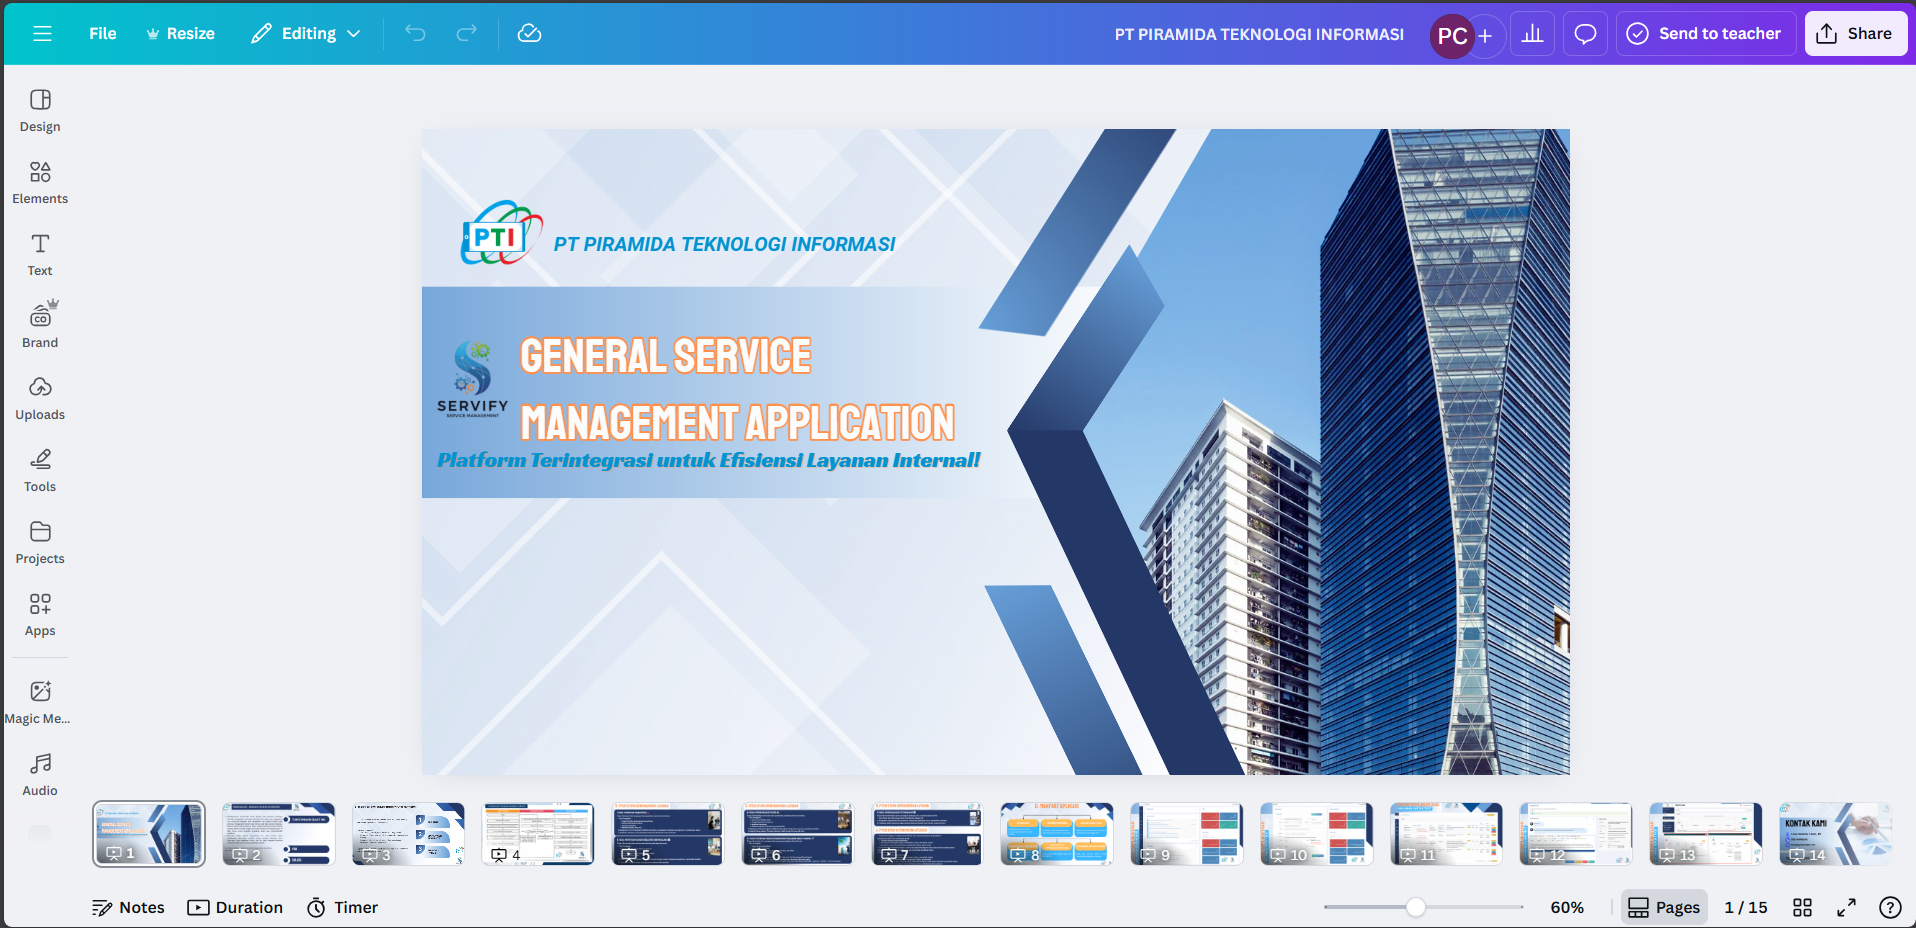Check cloud save status icon
1916x928 pixels.
[x=529, y=34]
